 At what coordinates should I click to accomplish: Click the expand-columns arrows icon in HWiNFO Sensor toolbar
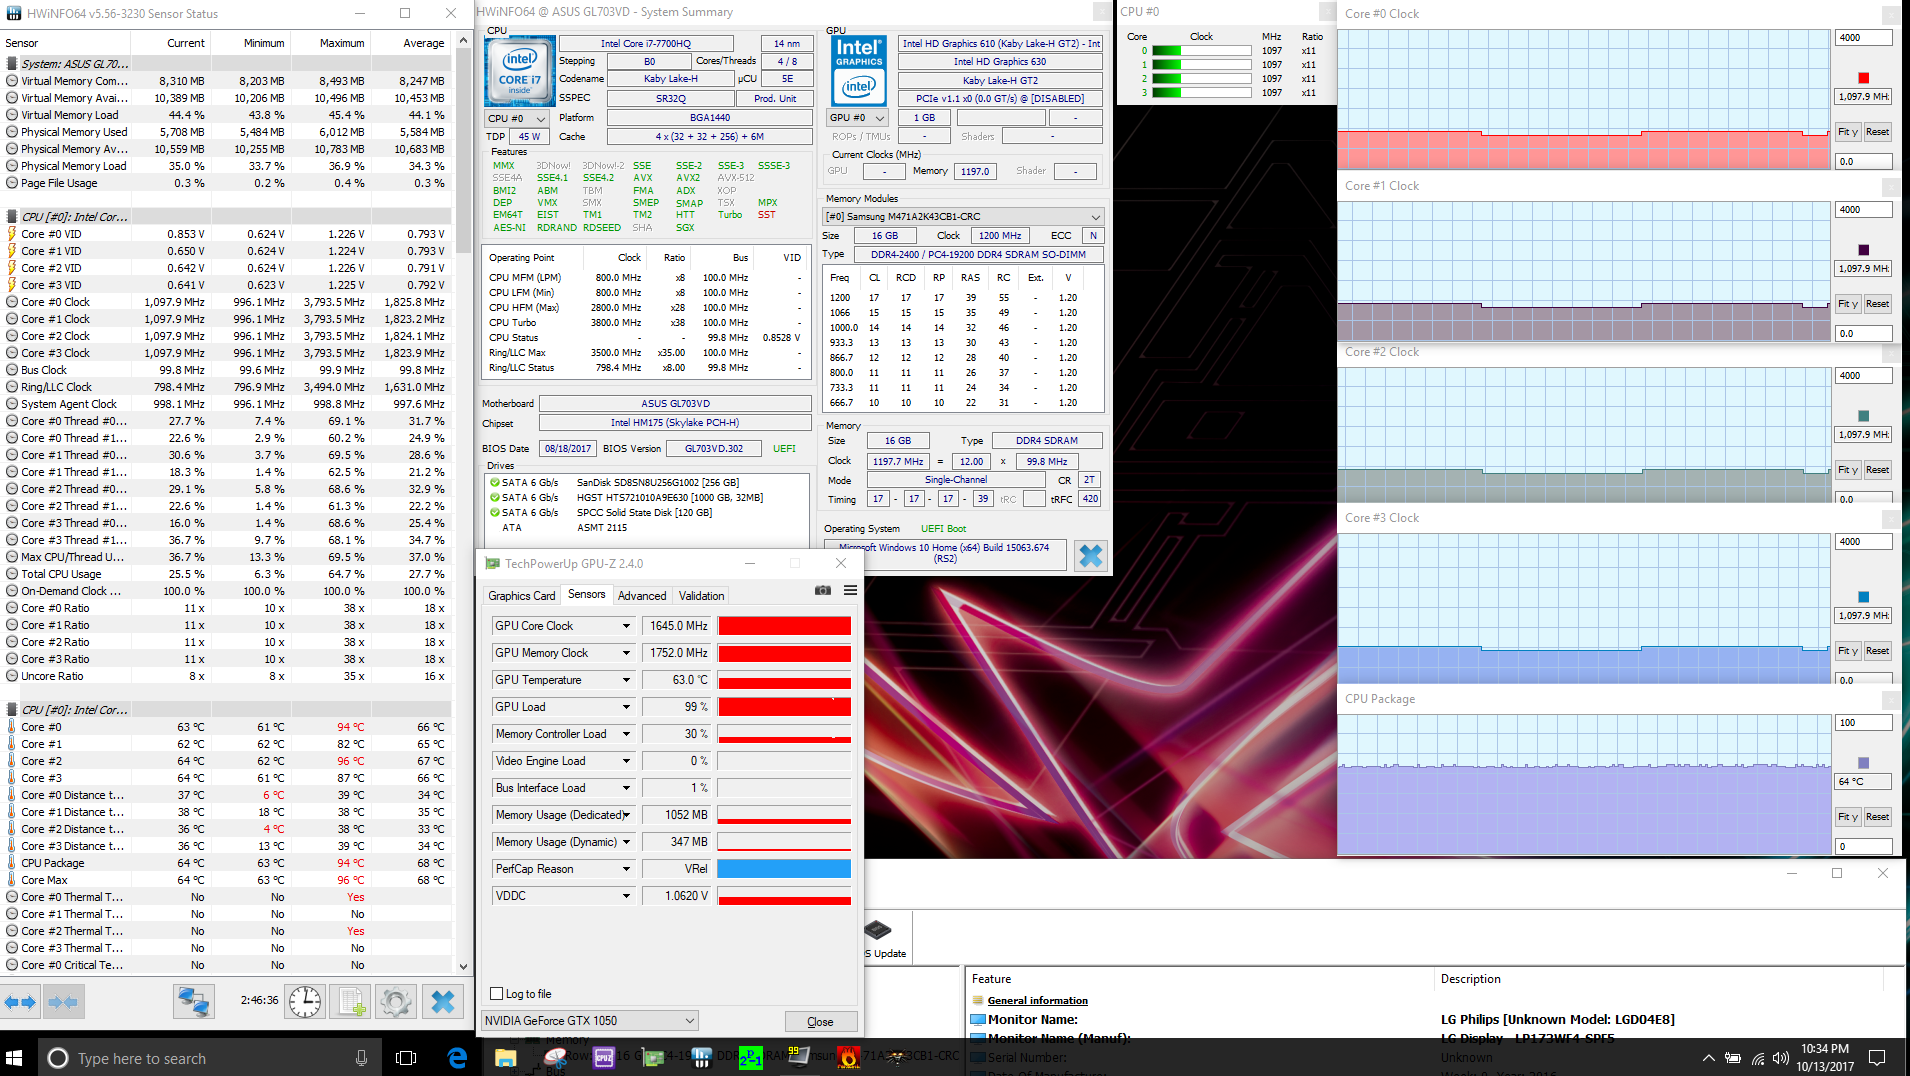point(20,1001)
